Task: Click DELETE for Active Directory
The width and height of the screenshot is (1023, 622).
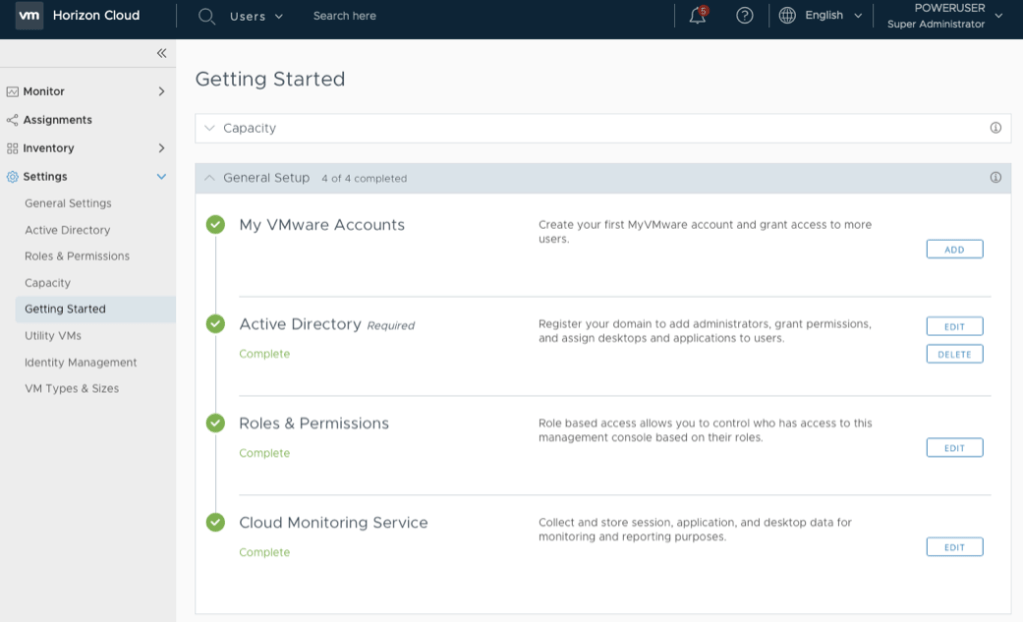Action: [x=954, y=354]
